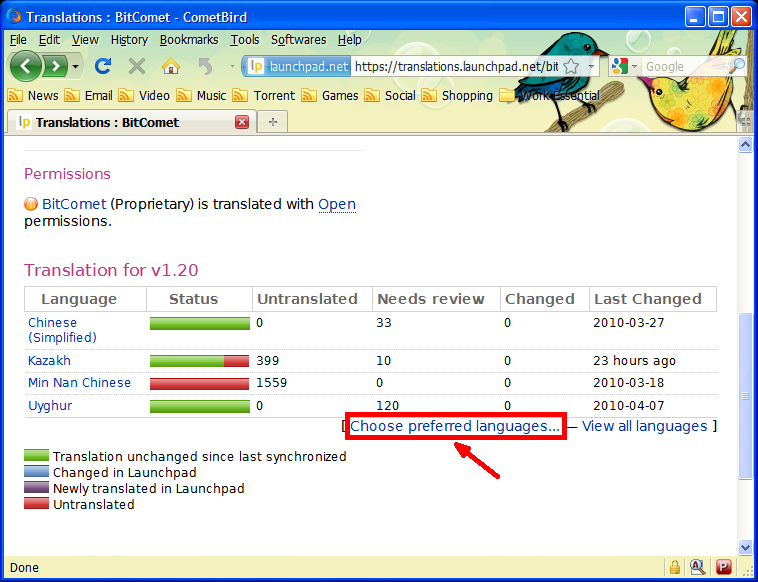The image size is (758, 582).
Task: Go to the Home page icon
Action: (x=171, y=66)
